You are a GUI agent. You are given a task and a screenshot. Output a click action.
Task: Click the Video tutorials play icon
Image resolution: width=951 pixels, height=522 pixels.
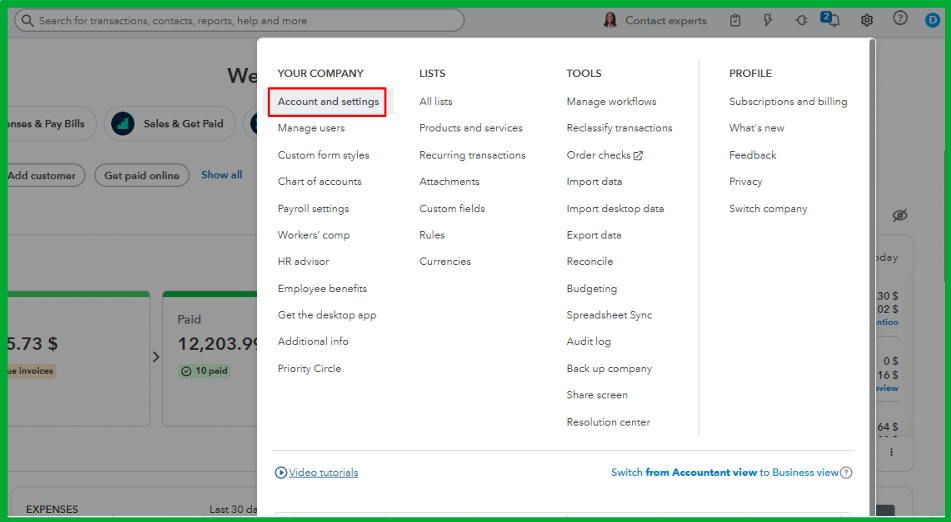[x=281, y=472]
